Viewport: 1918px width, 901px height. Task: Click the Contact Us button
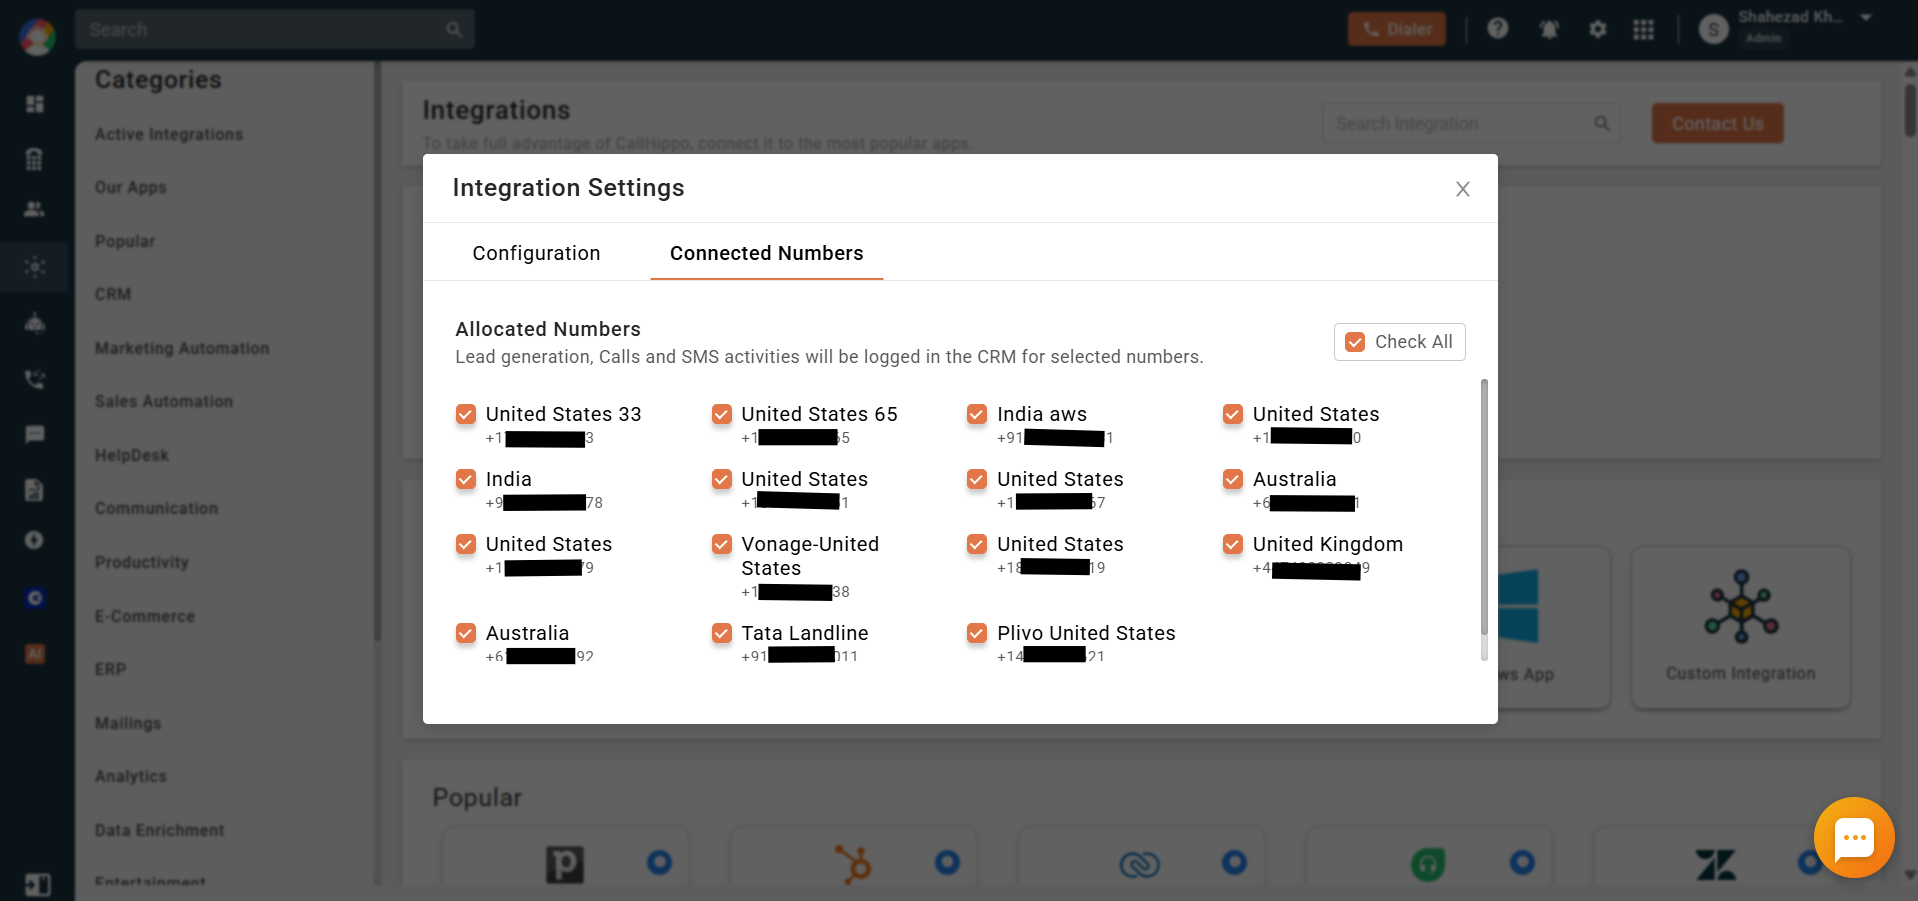[x=1717, y=124]
